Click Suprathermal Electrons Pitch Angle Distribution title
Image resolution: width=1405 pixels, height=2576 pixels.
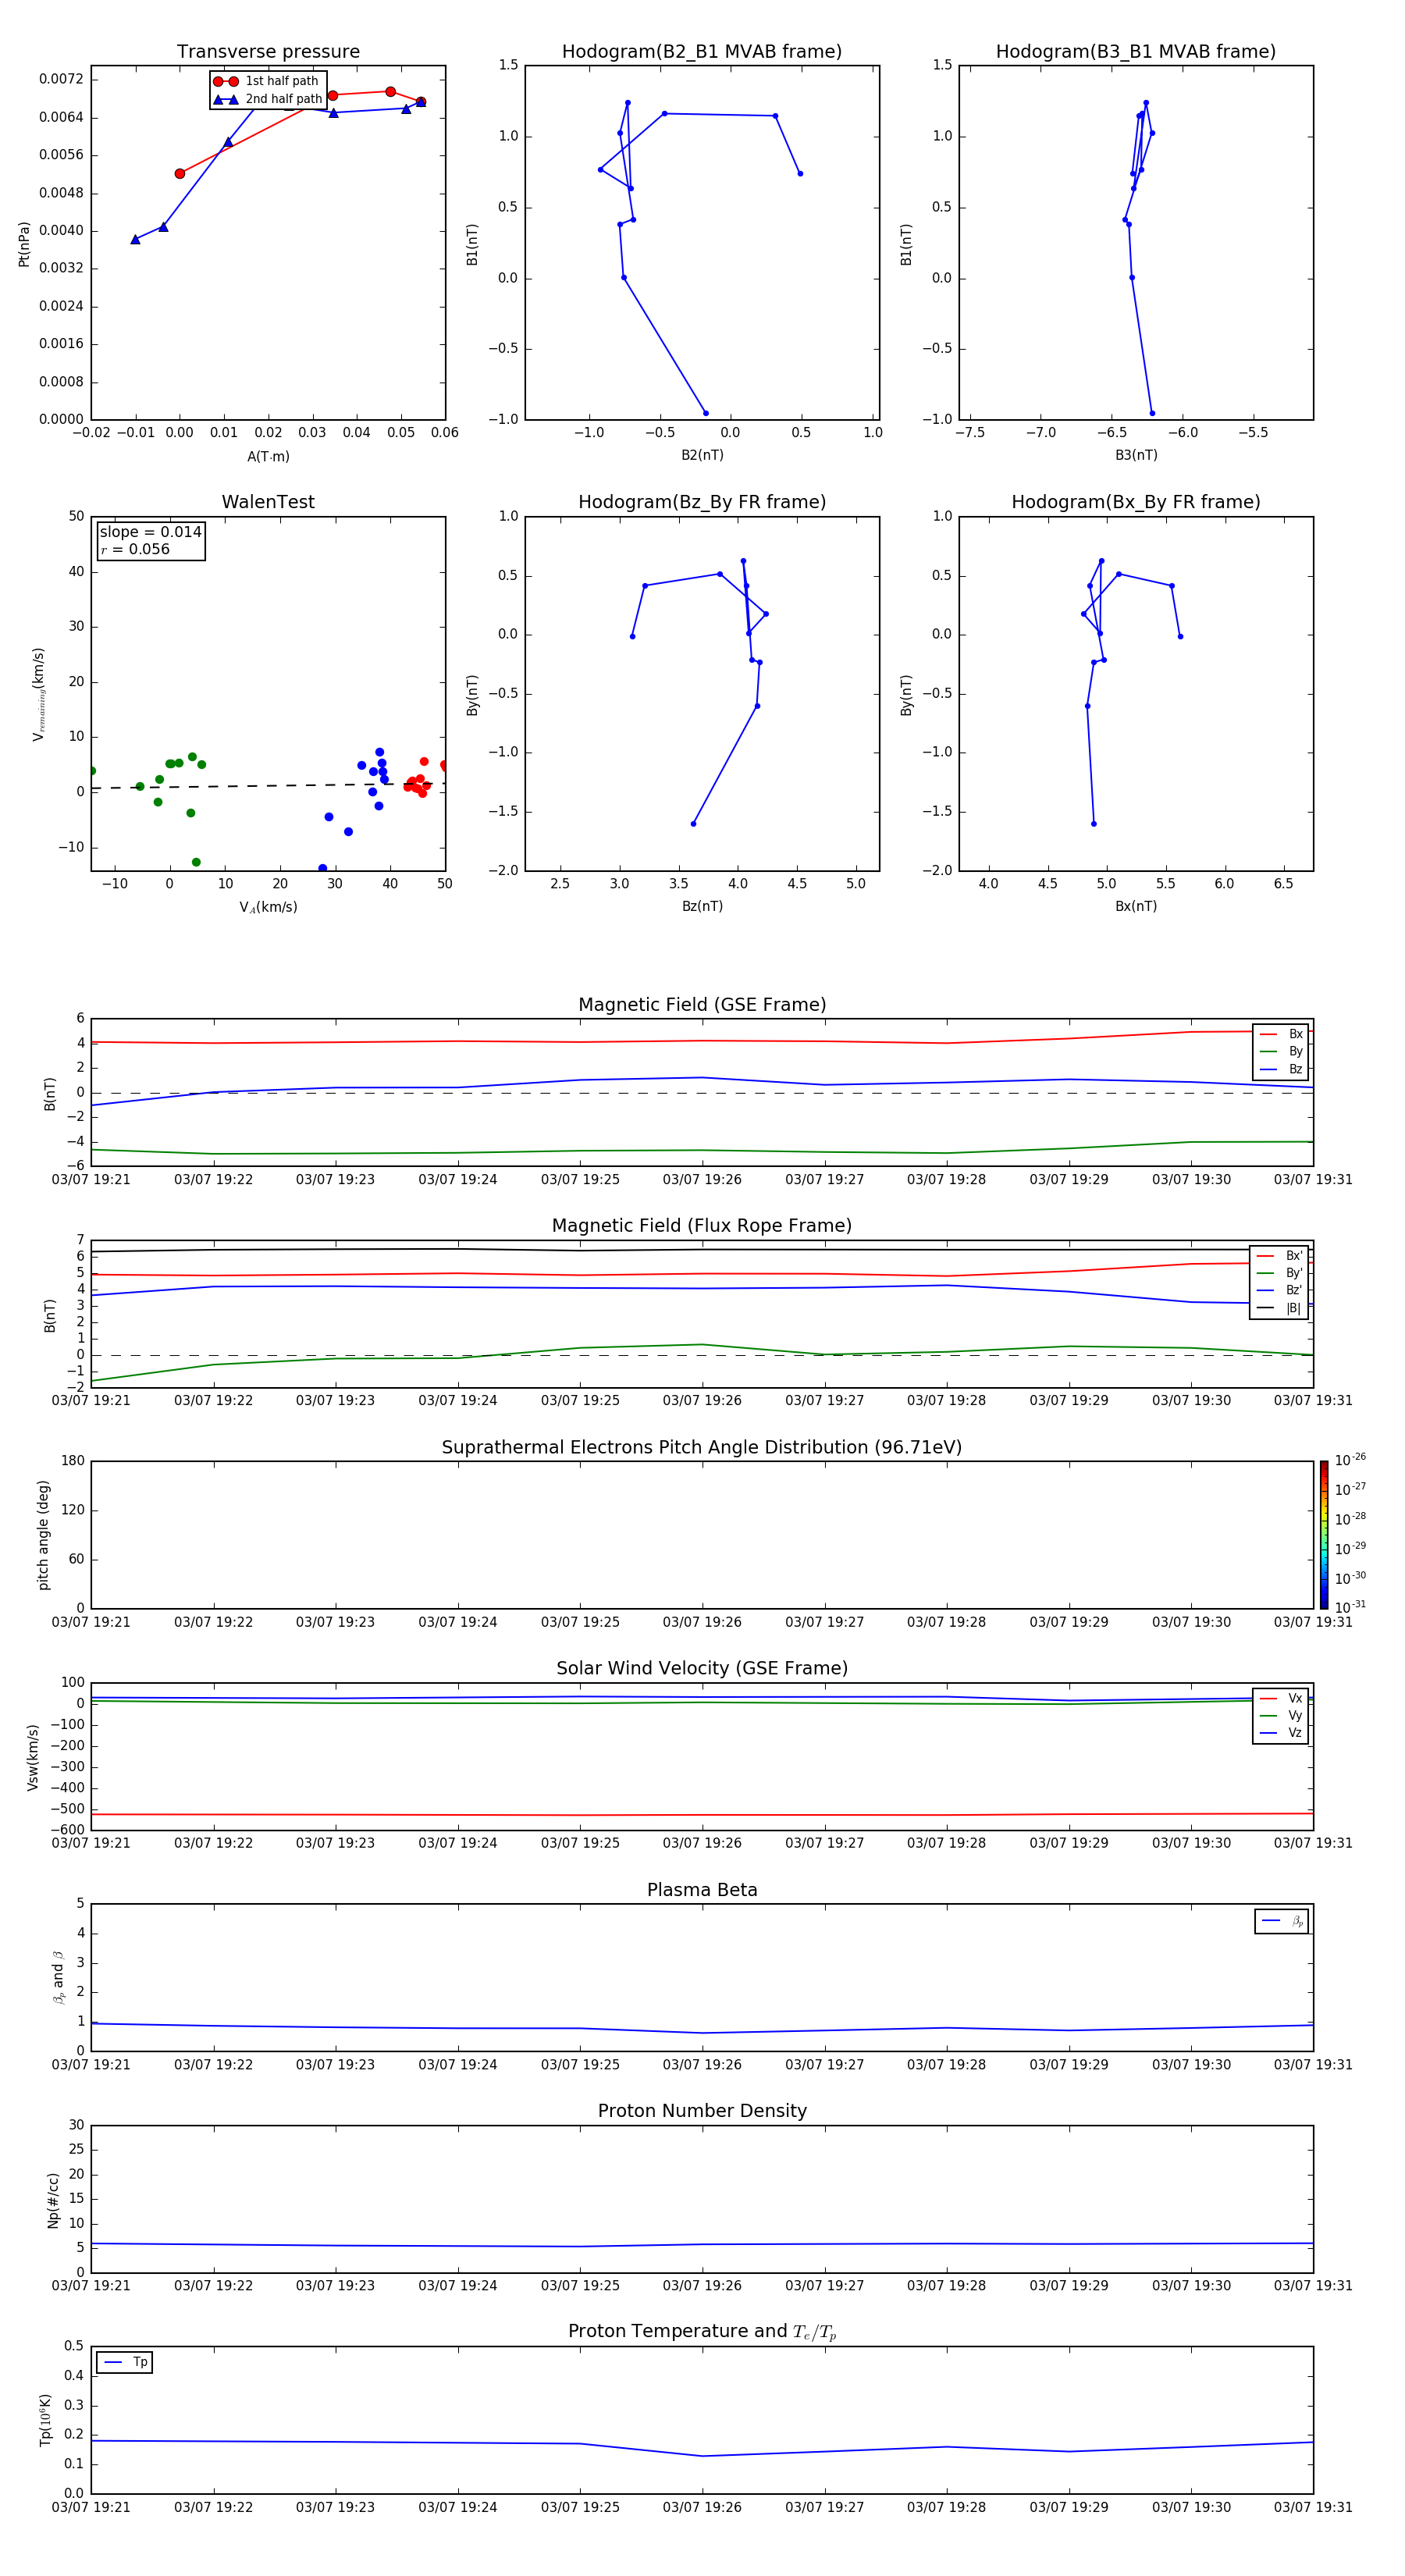click(702, 1447)
